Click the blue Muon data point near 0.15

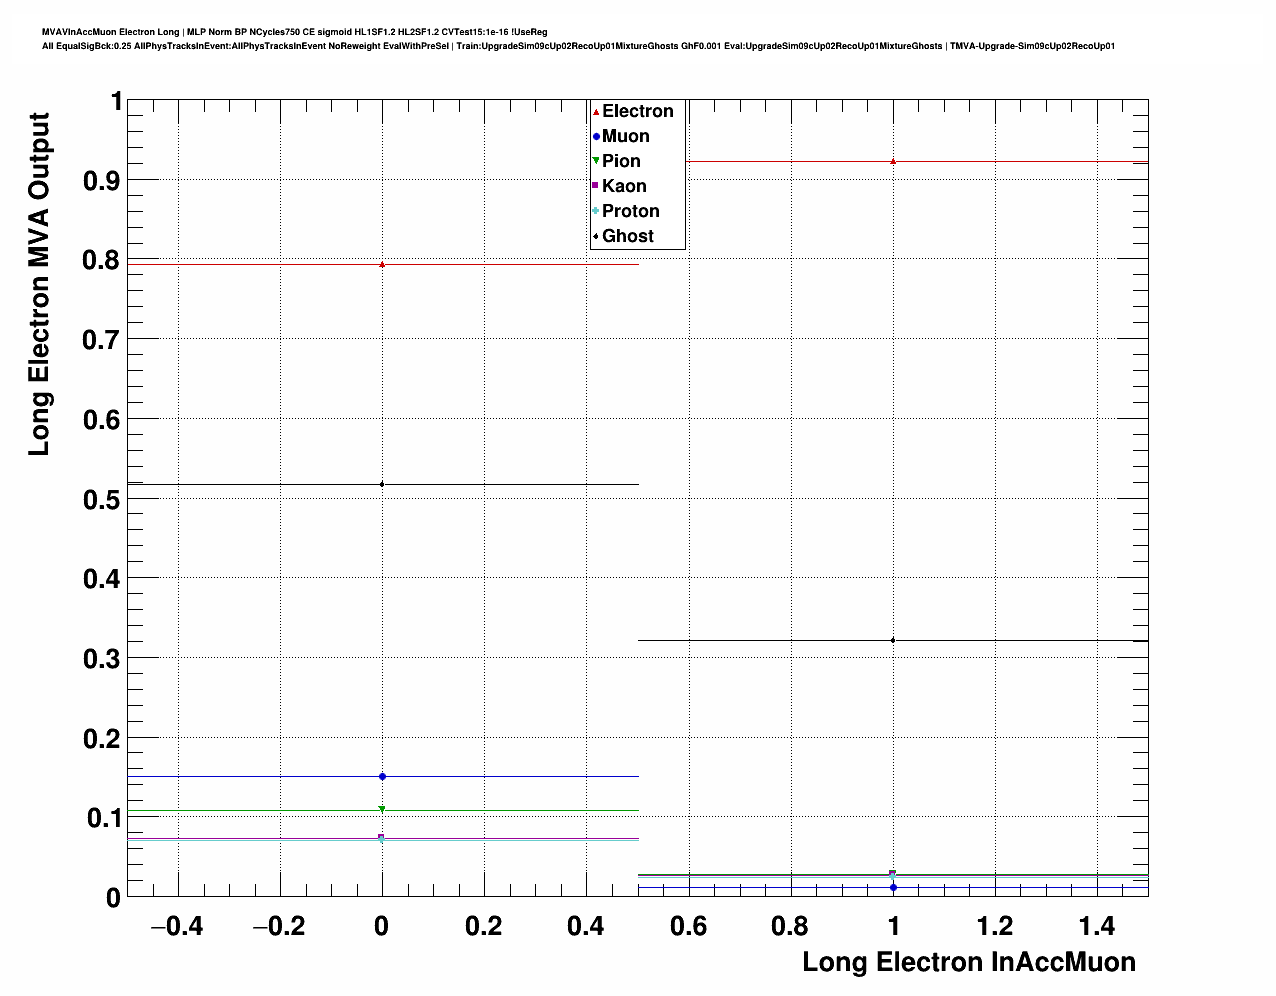[382, 776]
